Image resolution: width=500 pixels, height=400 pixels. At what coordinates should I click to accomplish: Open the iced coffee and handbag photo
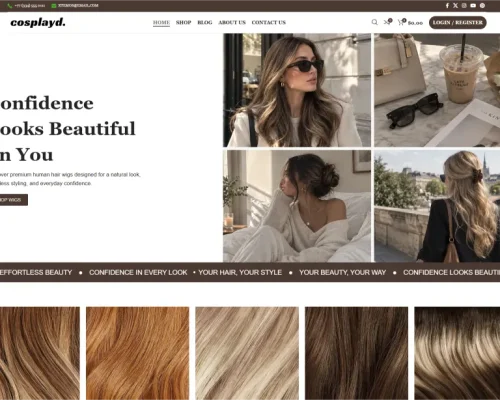click(437, 90)
